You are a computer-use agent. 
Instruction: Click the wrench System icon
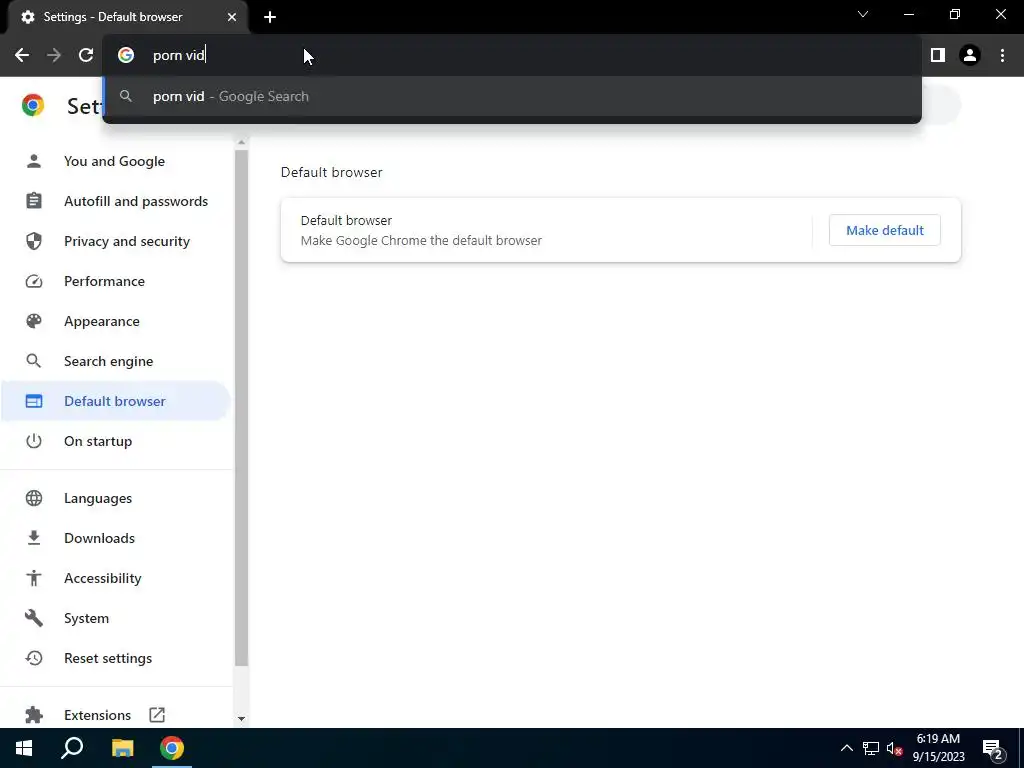click(34, 618)
